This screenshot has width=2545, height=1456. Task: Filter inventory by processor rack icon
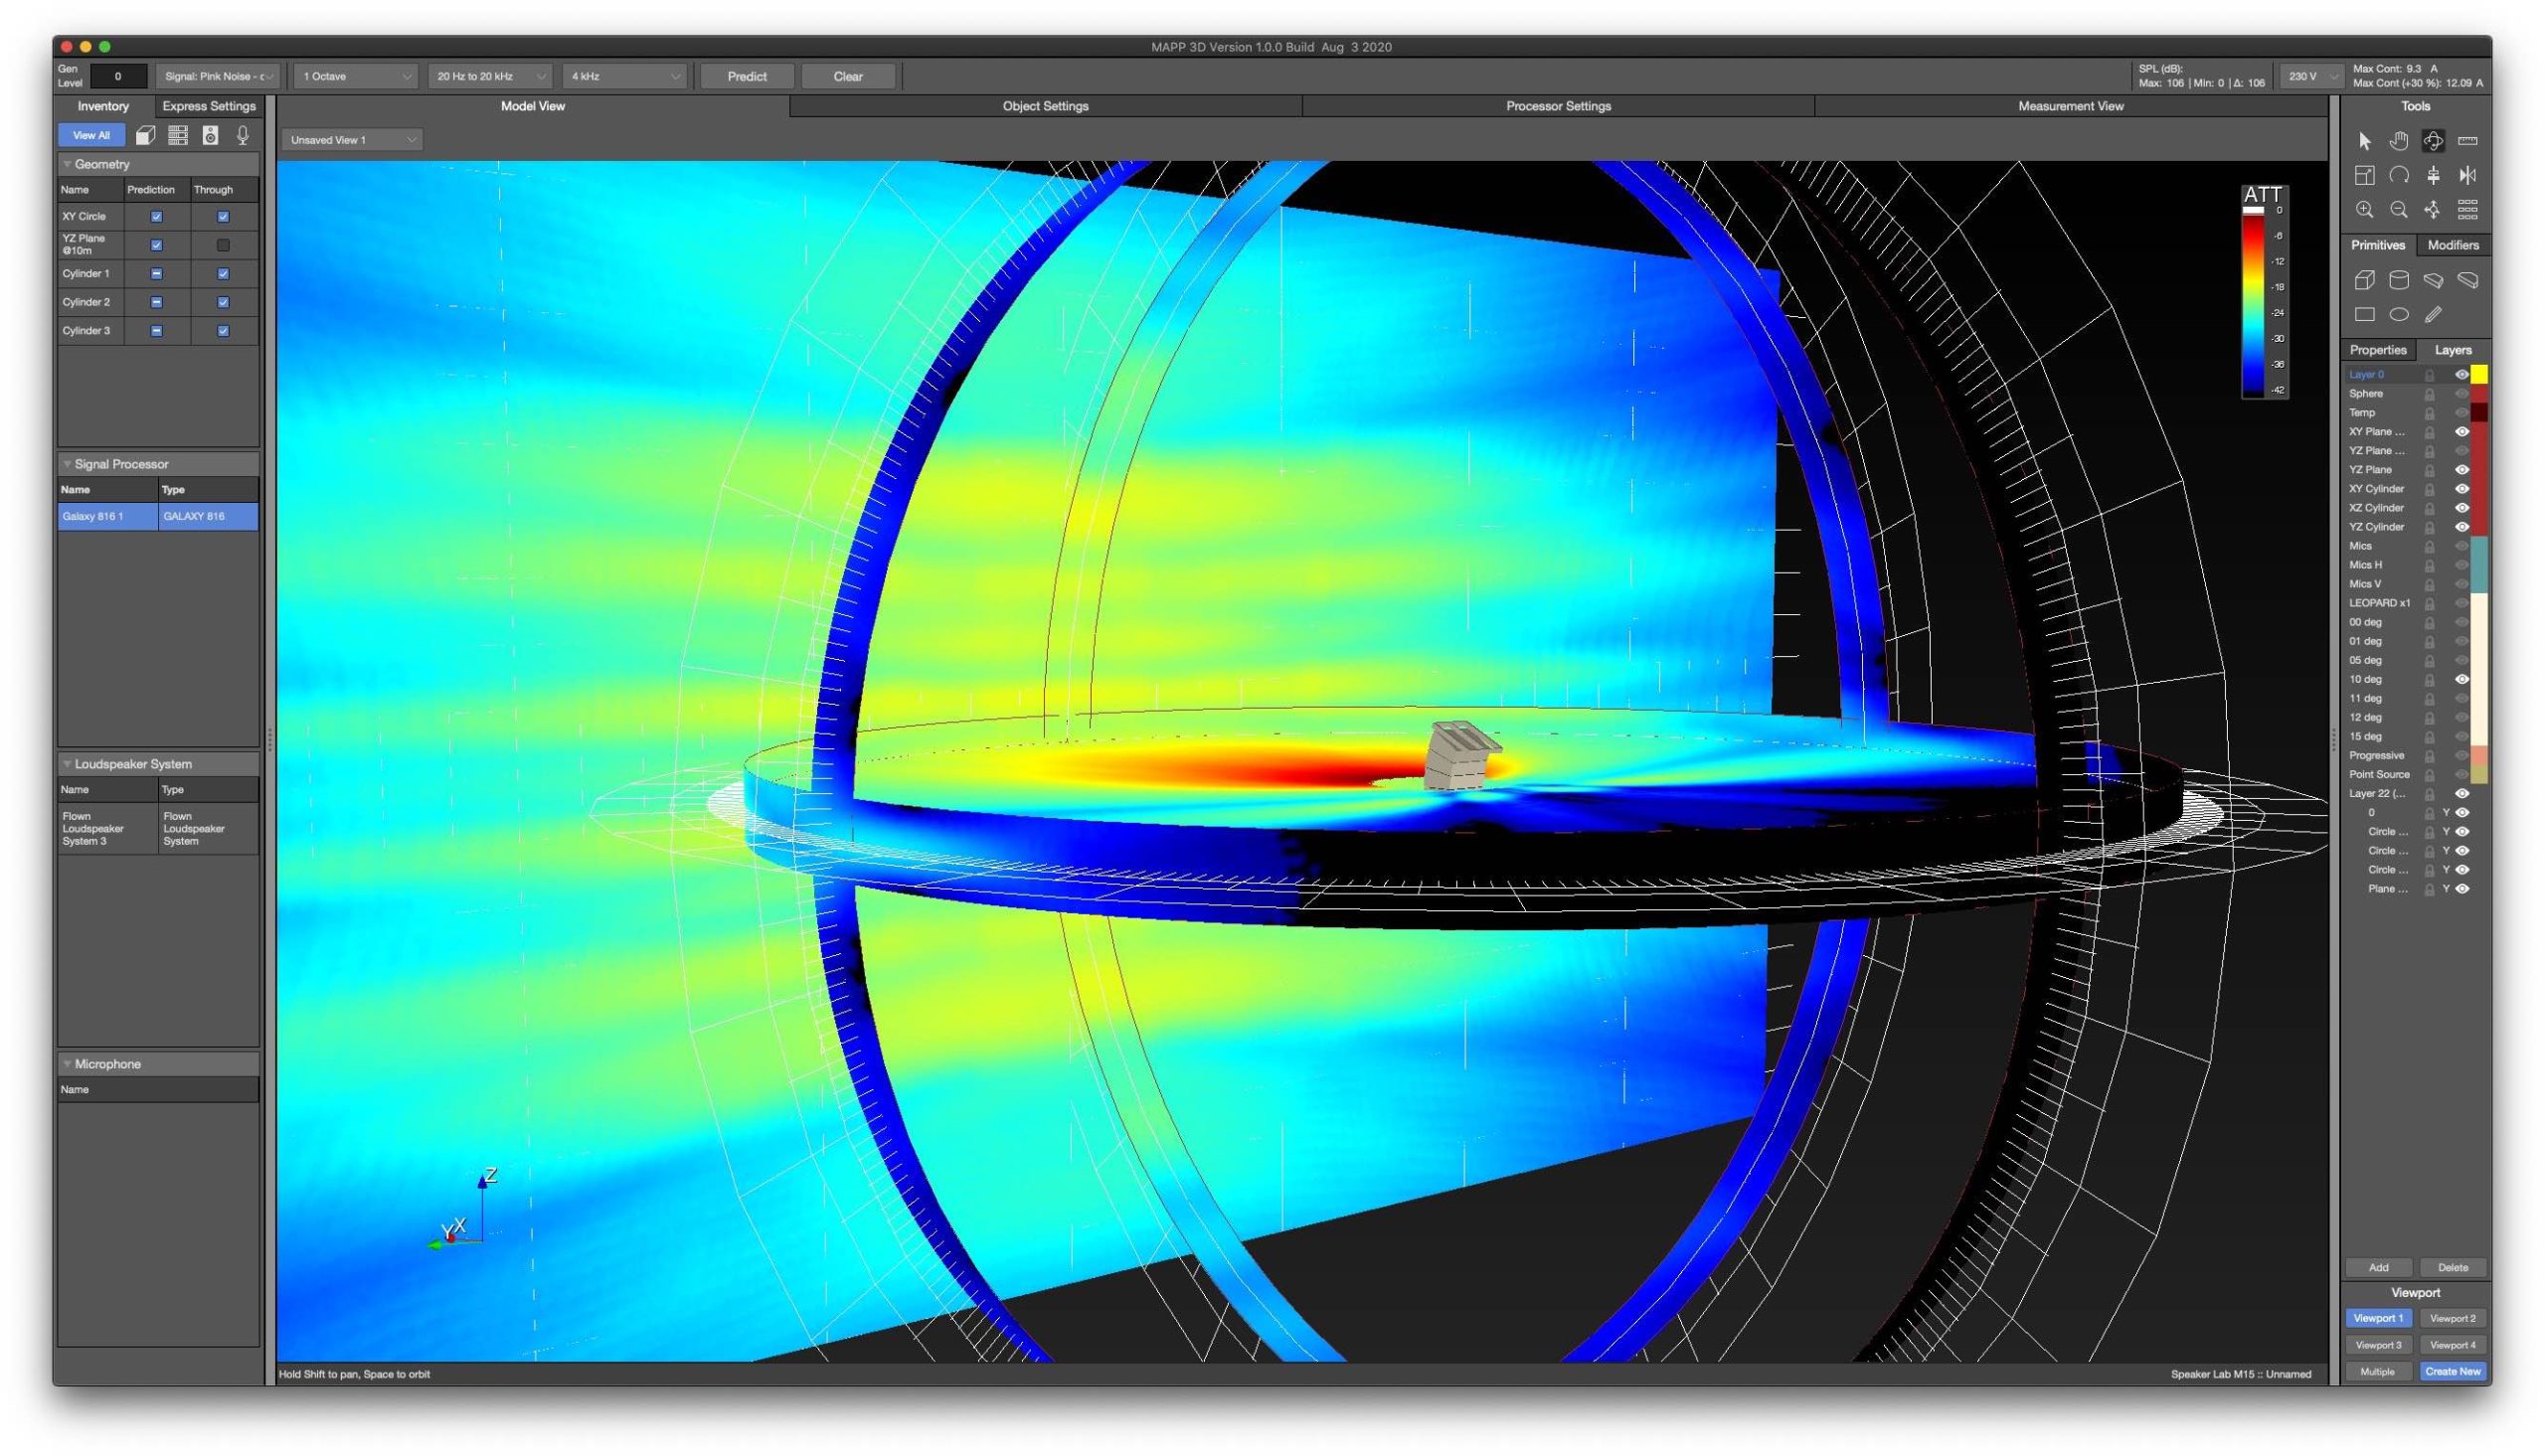click(x=178, y=135)
